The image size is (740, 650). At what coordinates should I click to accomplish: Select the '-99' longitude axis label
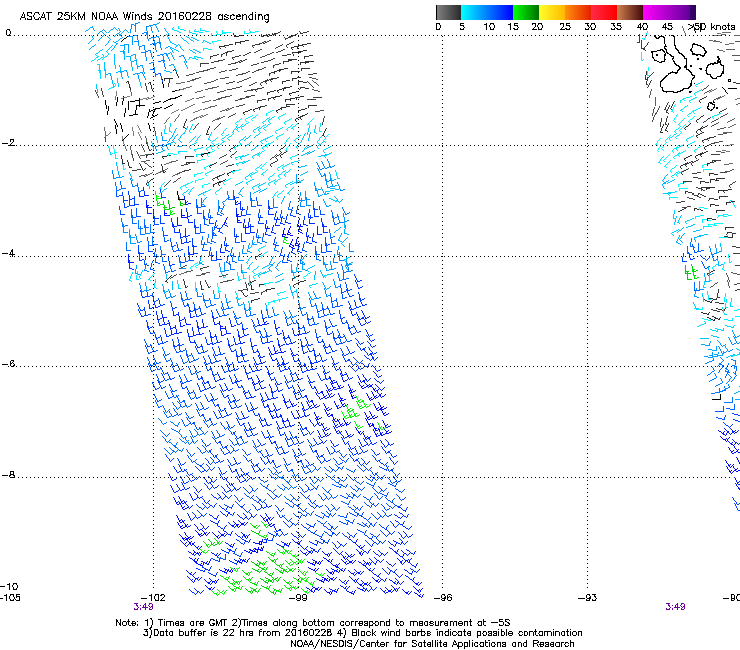[298, 598]
